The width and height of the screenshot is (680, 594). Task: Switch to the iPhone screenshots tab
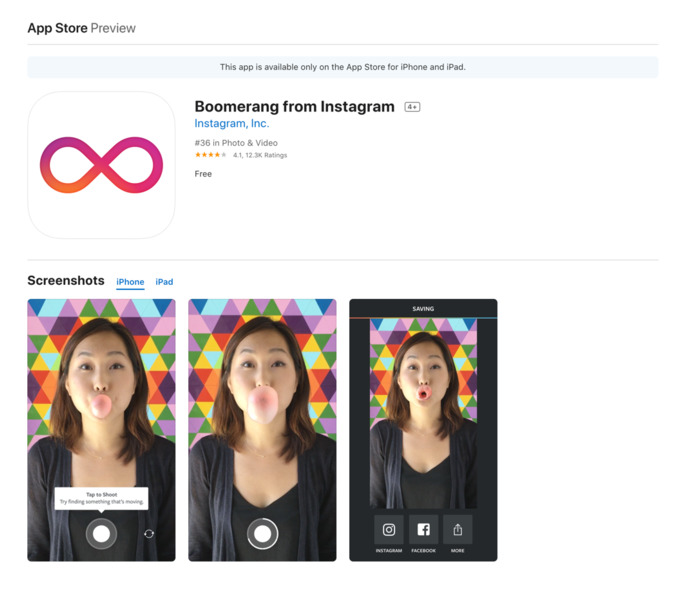130,282
